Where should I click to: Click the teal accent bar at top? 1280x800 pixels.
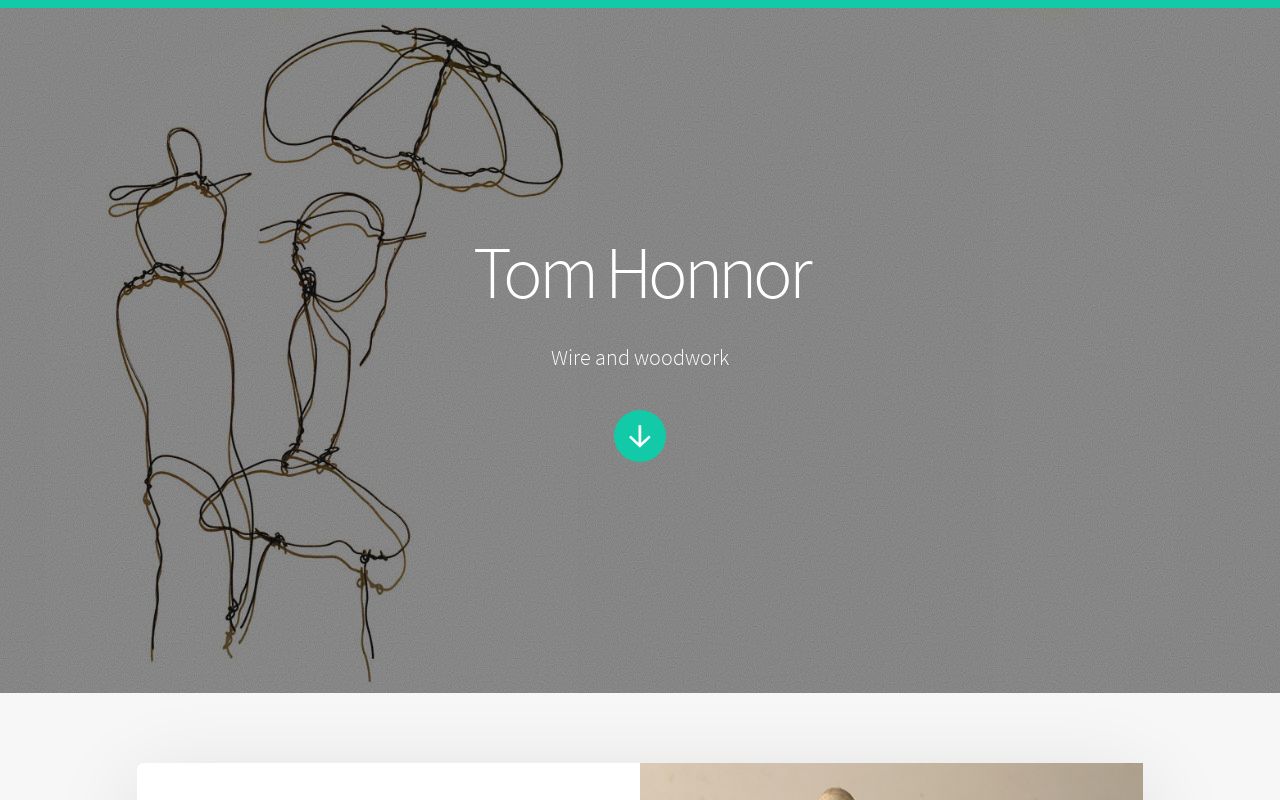coord(640,4)
